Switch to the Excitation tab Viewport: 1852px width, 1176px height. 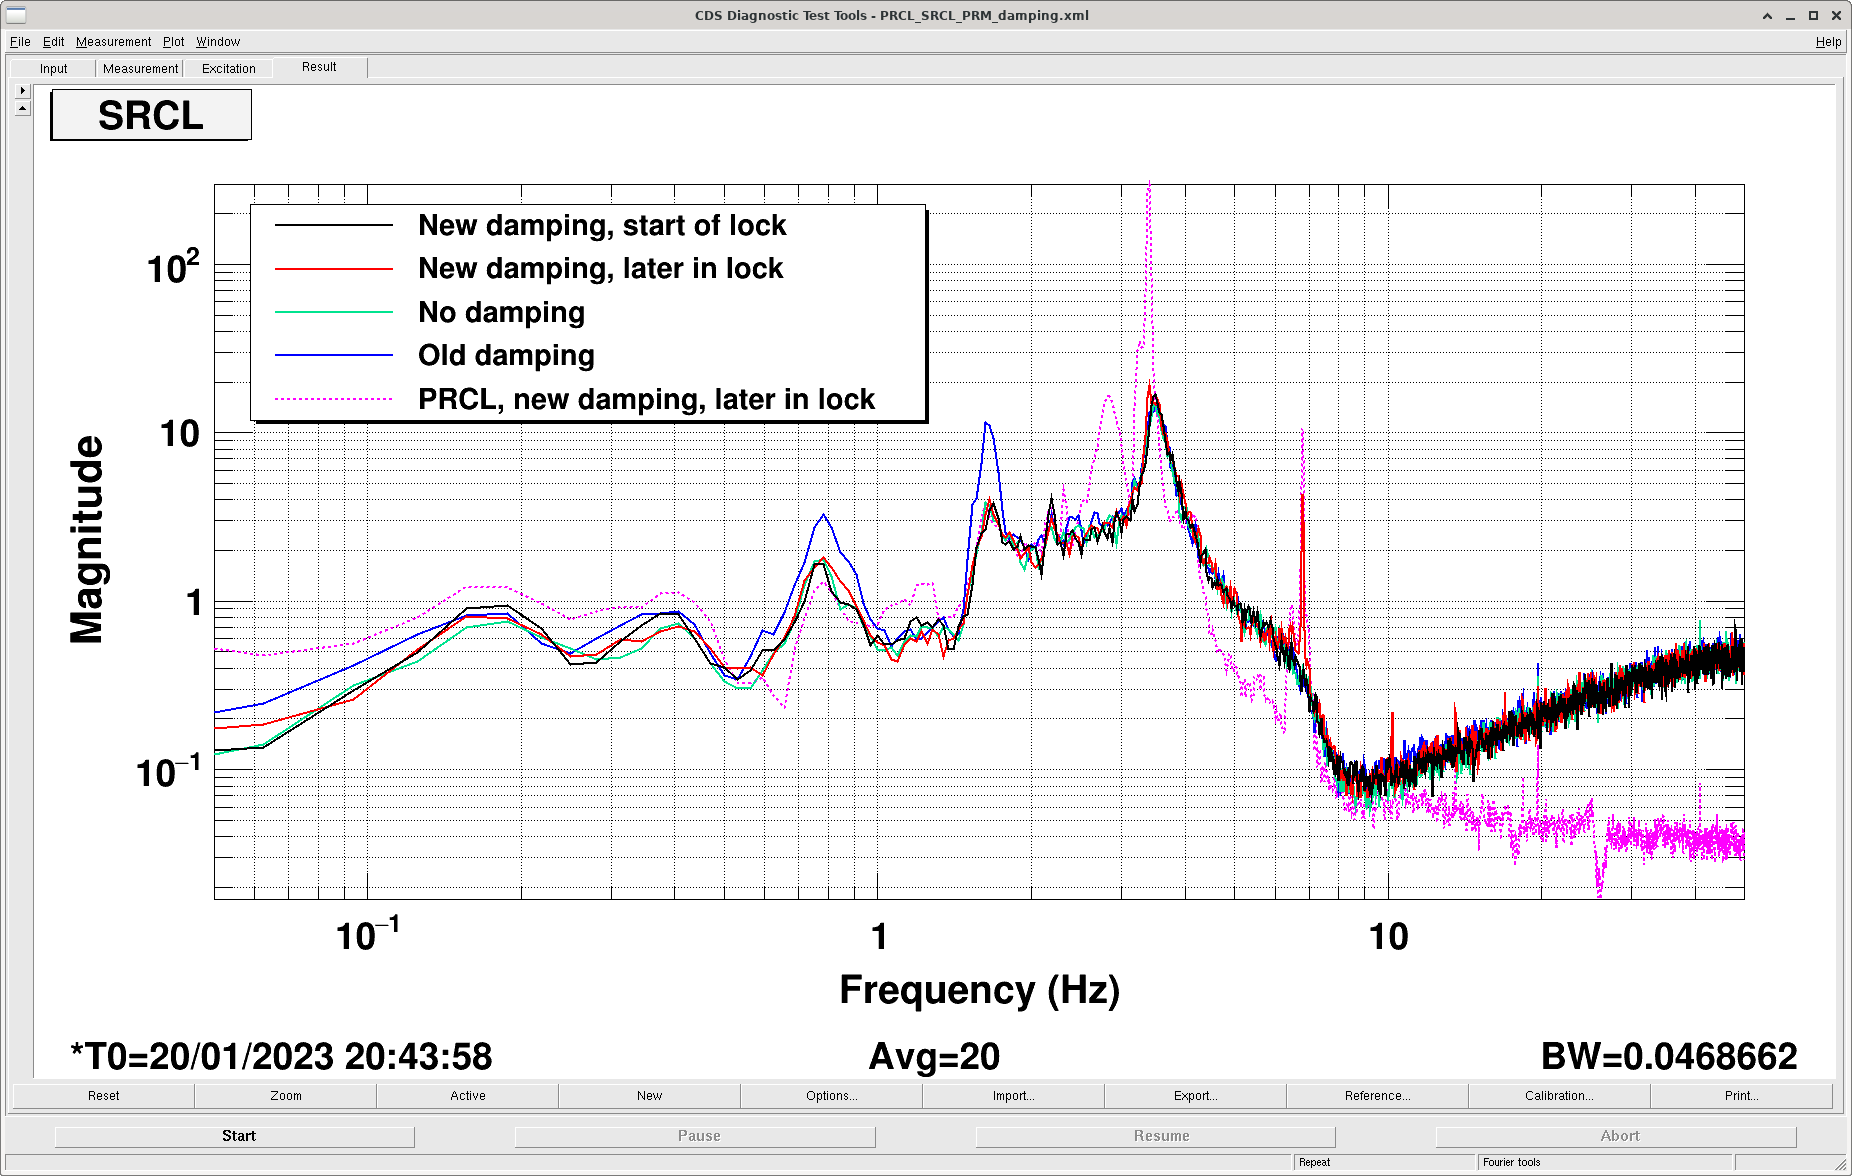(x=229, y=69)
